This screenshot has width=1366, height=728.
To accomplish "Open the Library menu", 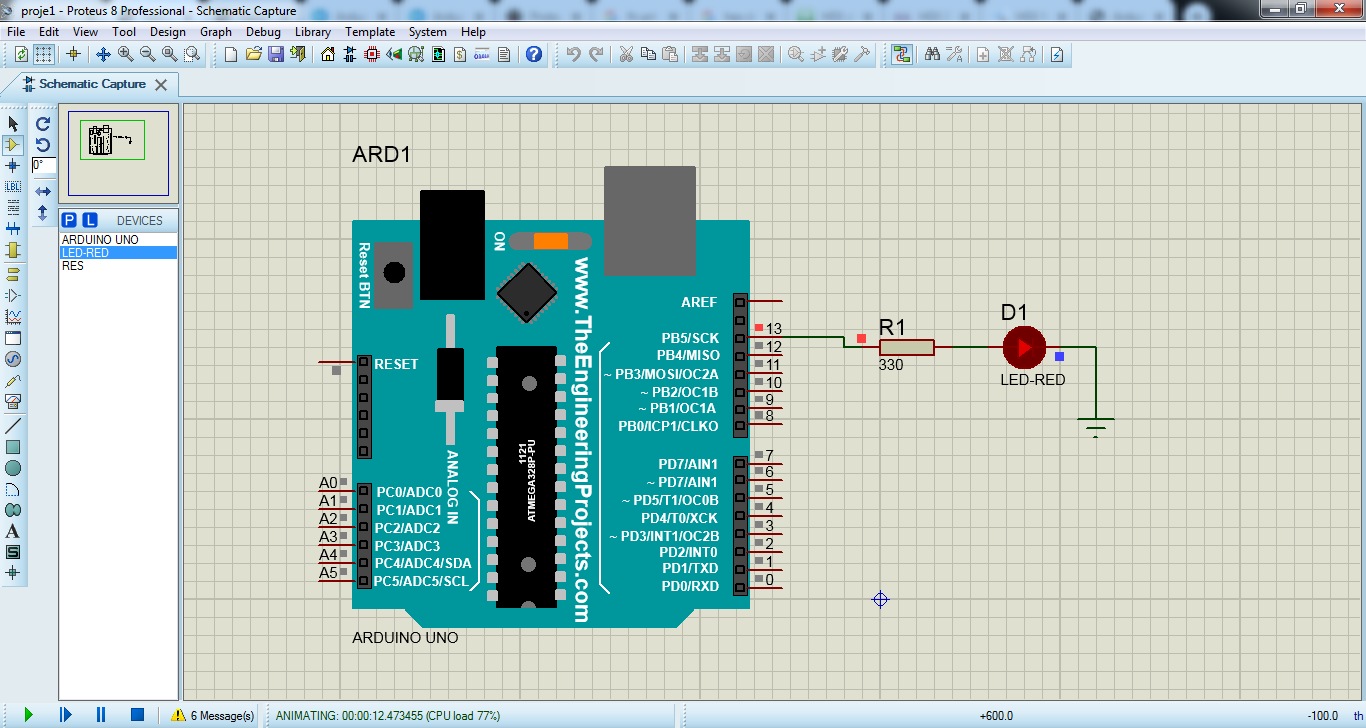I will [313, 32].
